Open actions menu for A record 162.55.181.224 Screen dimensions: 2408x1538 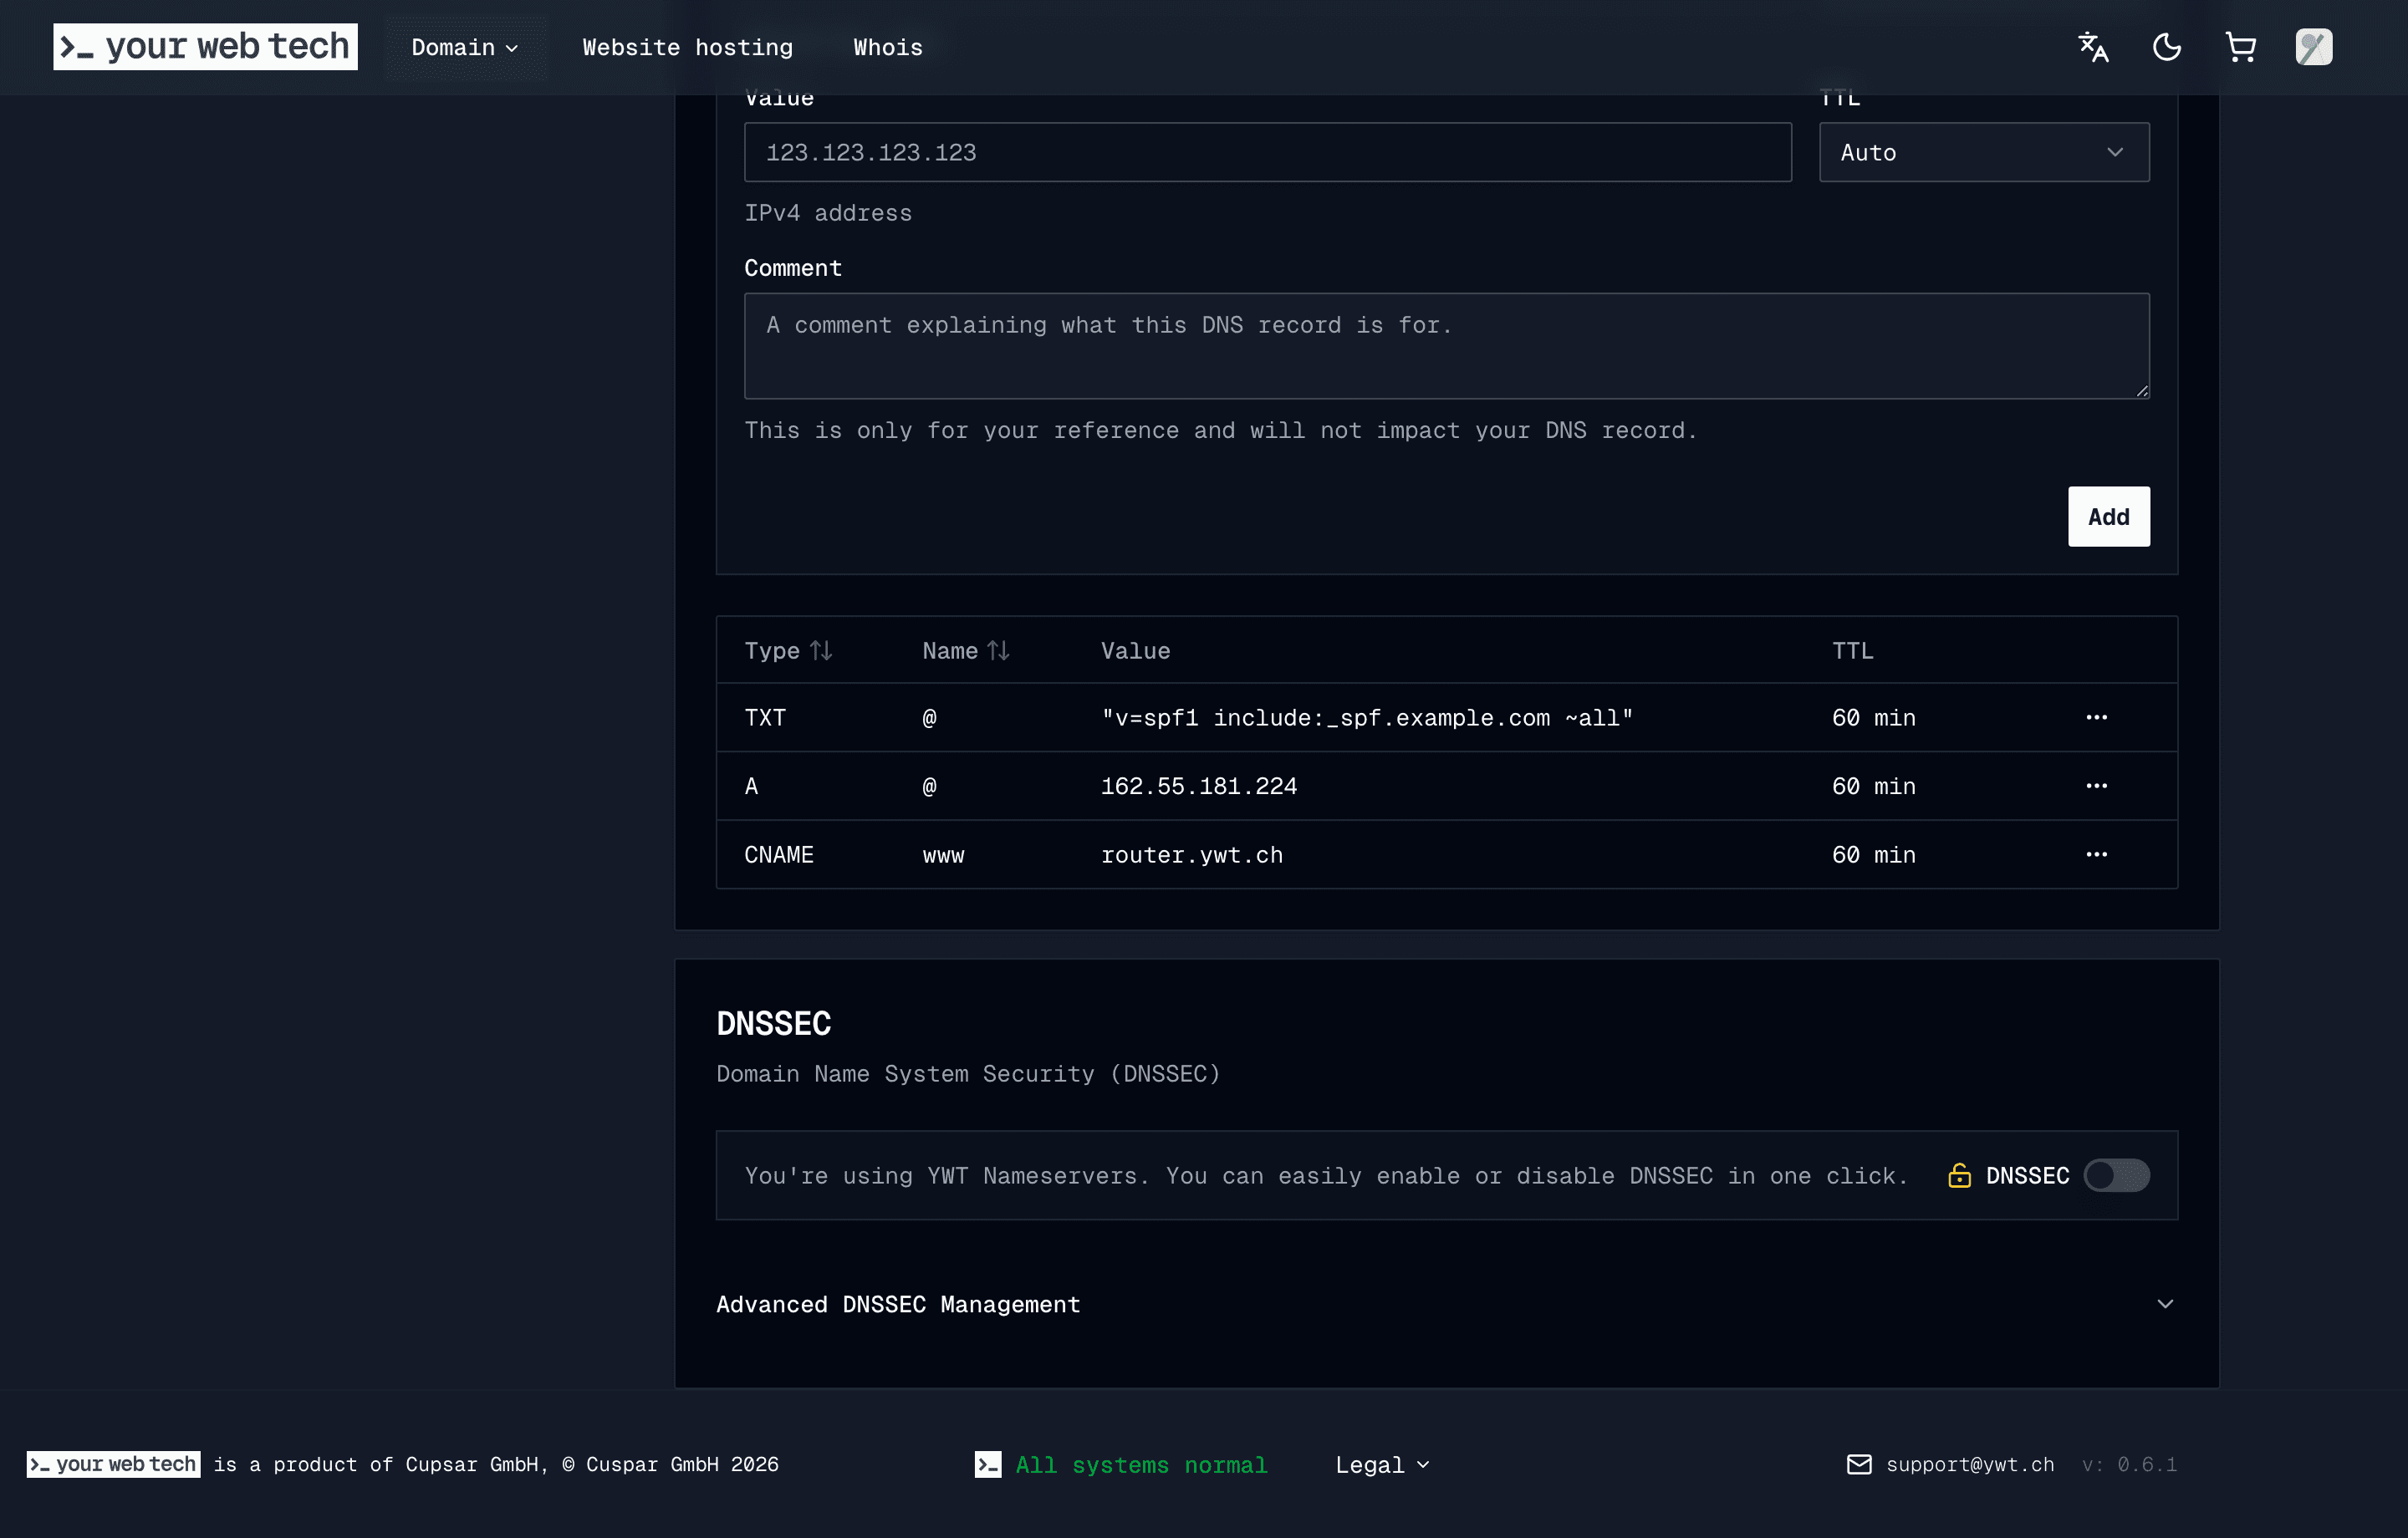coord(2096,786)
